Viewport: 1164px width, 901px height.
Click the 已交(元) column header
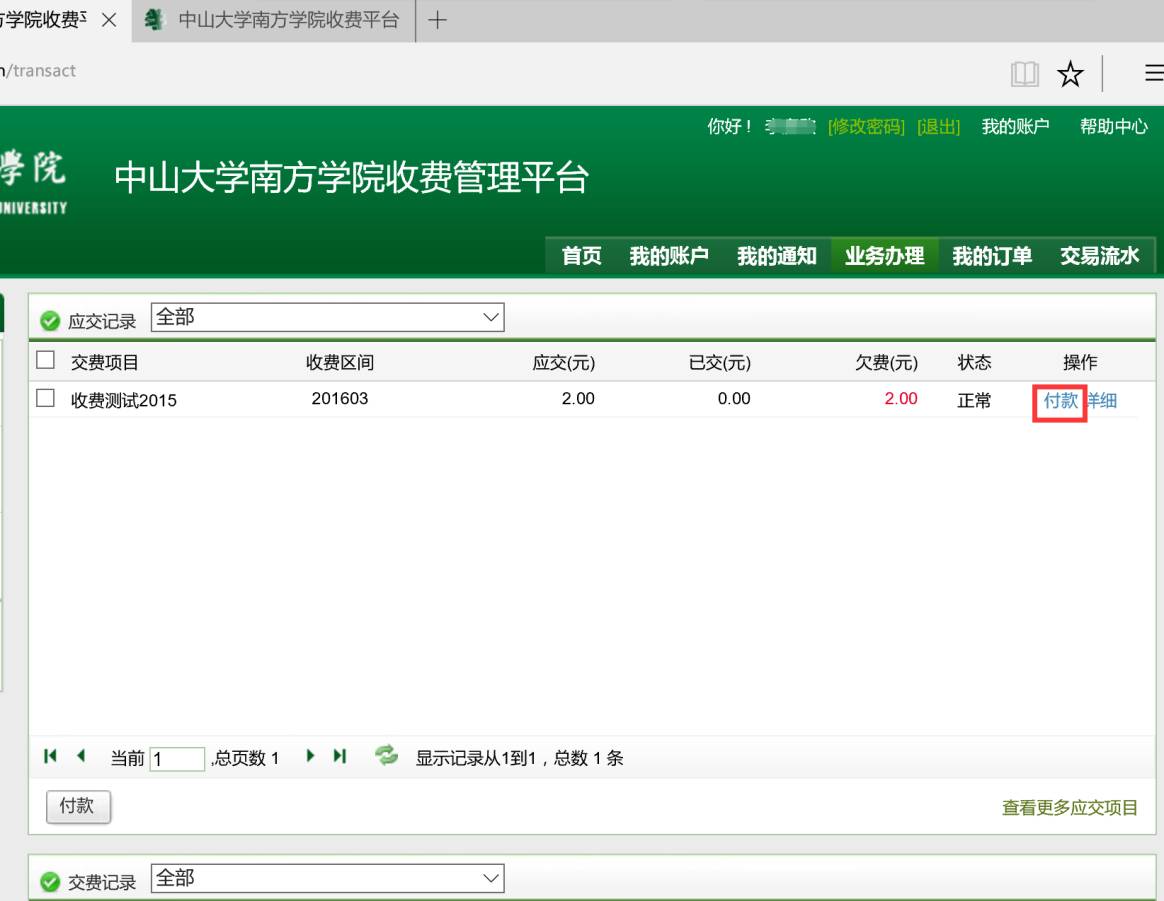click(x=719, y=362)
